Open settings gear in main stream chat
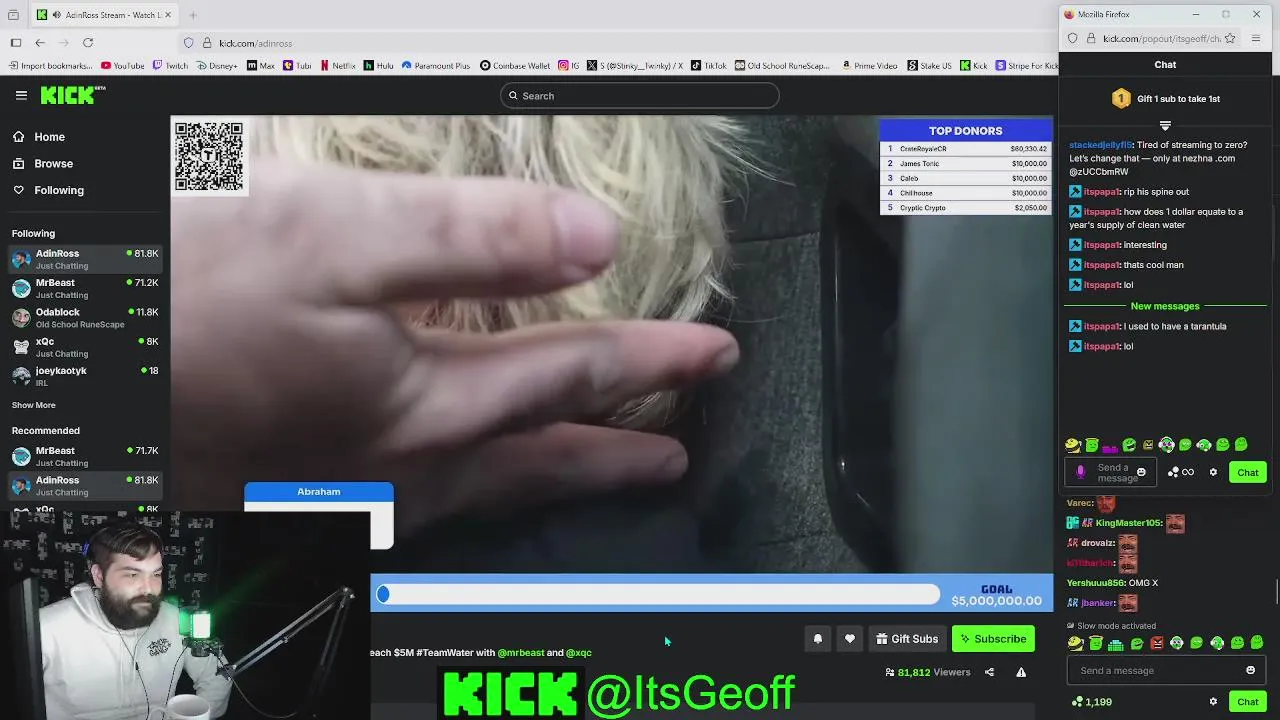Viewport: 1280px width, 720px height. tap(1213, 702)
